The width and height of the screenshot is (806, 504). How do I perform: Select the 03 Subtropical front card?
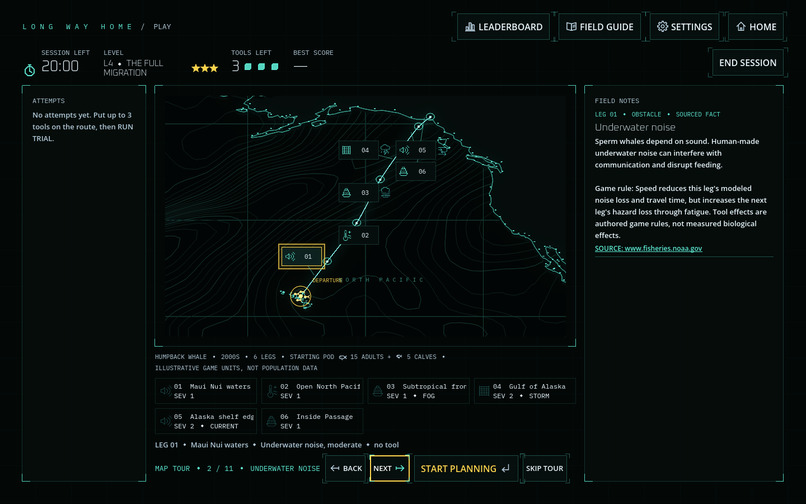click(418, 391)
